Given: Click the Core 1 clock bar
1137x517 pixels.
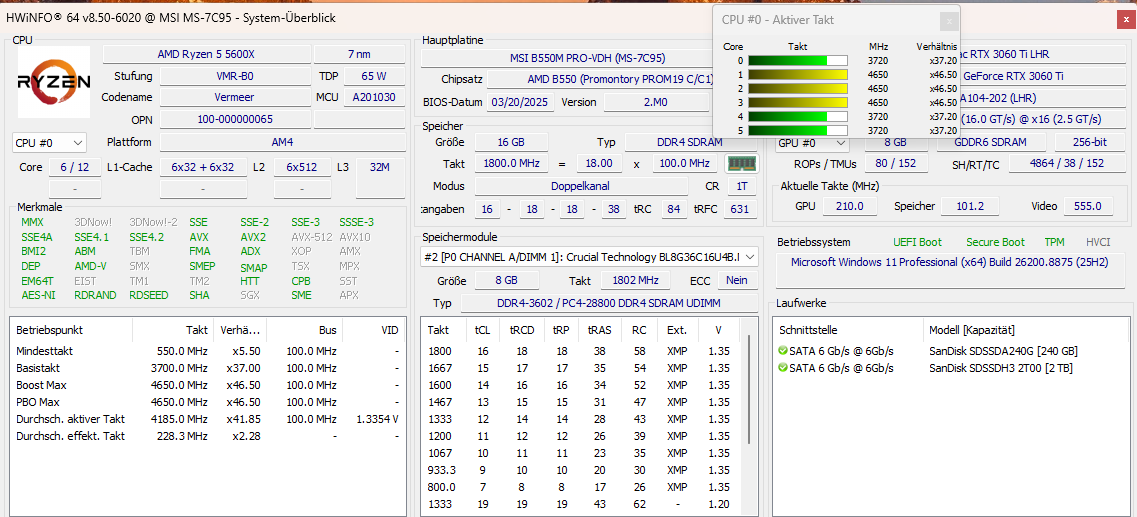Looking at the screenshot, I should pyautogui.click(x=798, y=75).
